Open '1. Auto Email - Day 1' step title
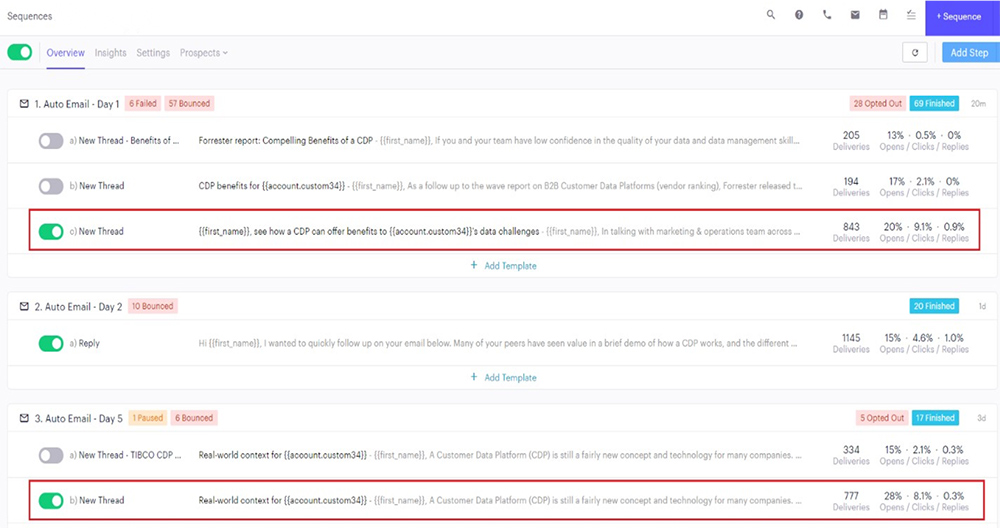The image size is (1000, 528). tap(77, 104)
